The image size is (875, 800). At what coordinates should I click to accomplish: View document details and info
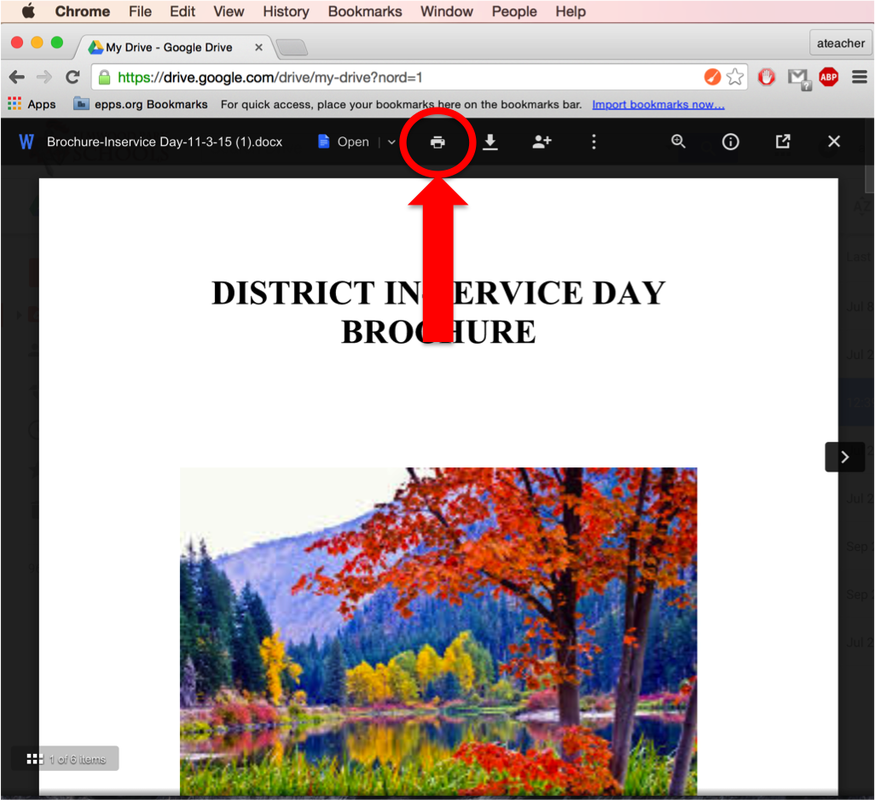tap(730, 142)
